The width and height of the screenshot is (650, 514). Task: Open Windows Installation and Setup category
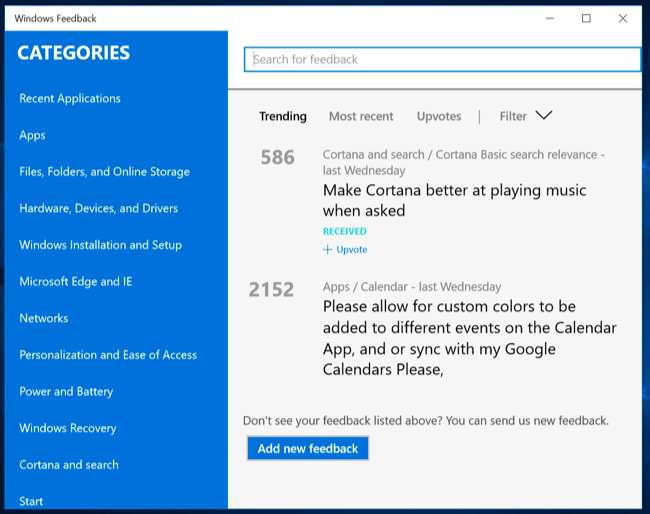(x=100, y=245)
